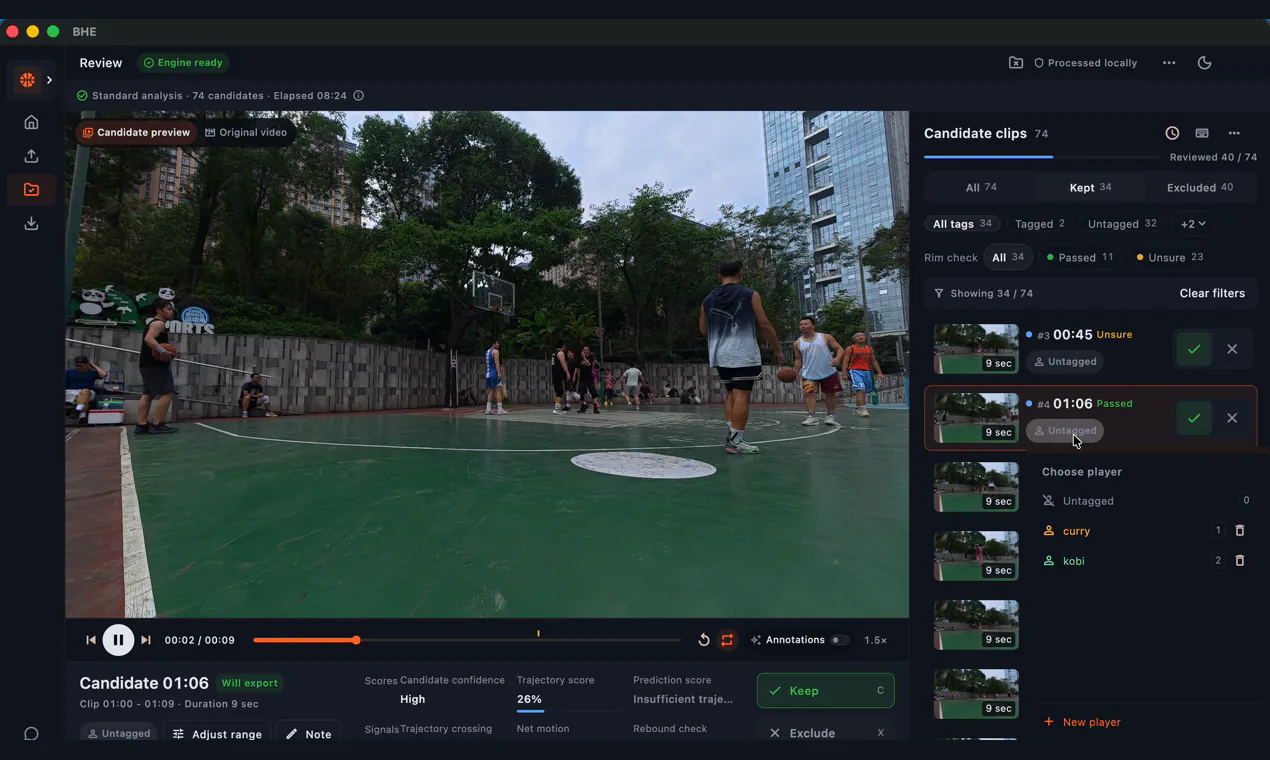The width and height of the screenshot is (1270, 760).
Task: Skip to next clip
Action: coord(146,640)
